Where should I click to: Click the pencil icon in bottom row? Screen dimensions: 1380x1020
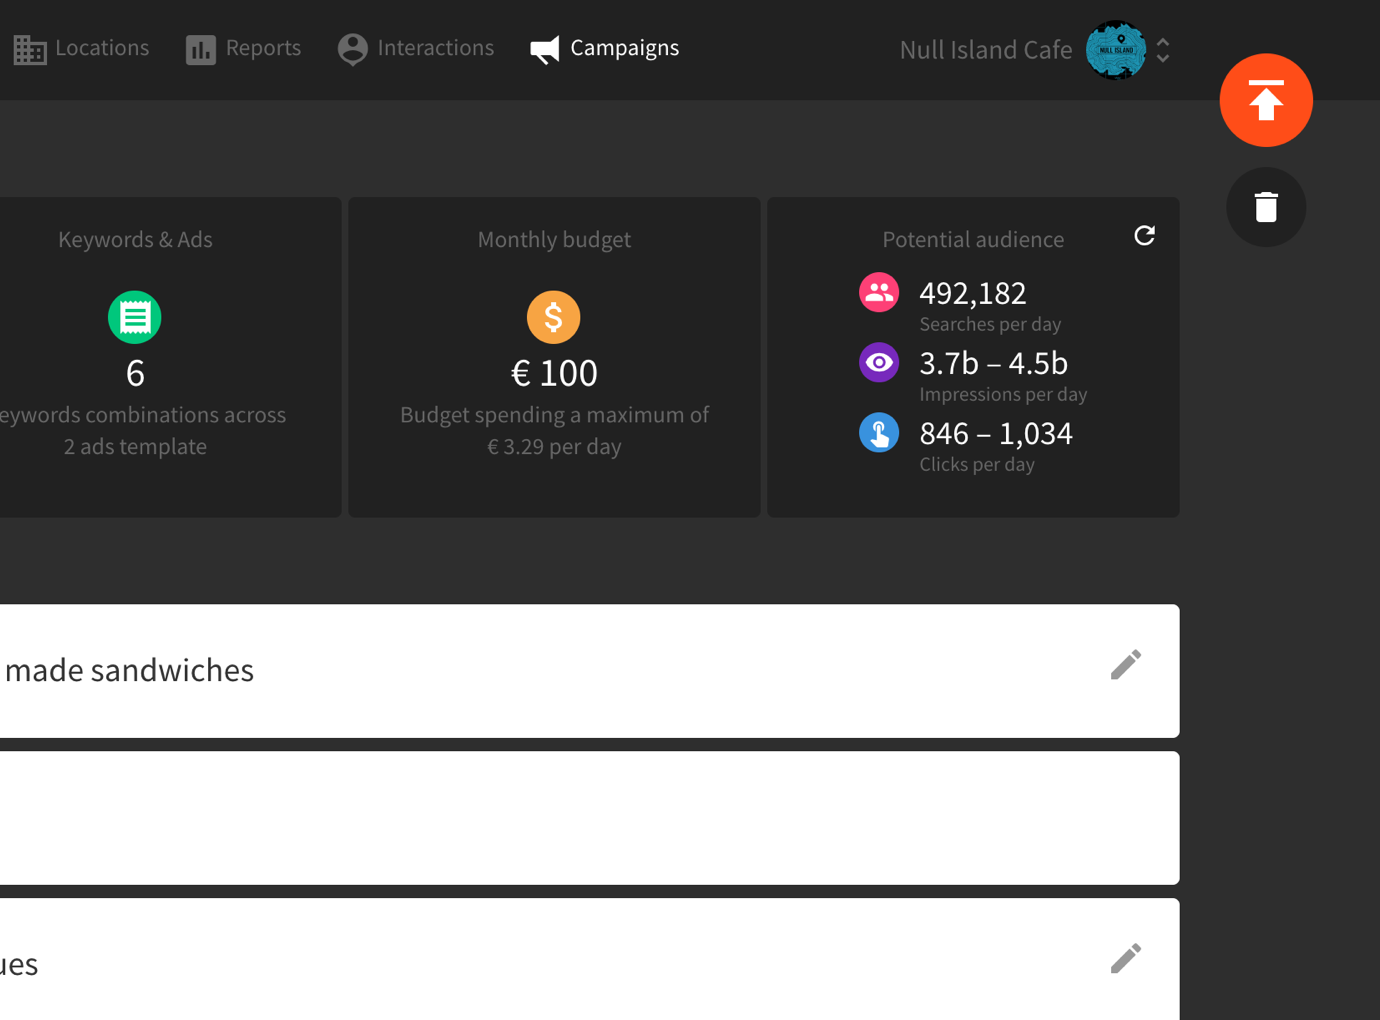1125,958
